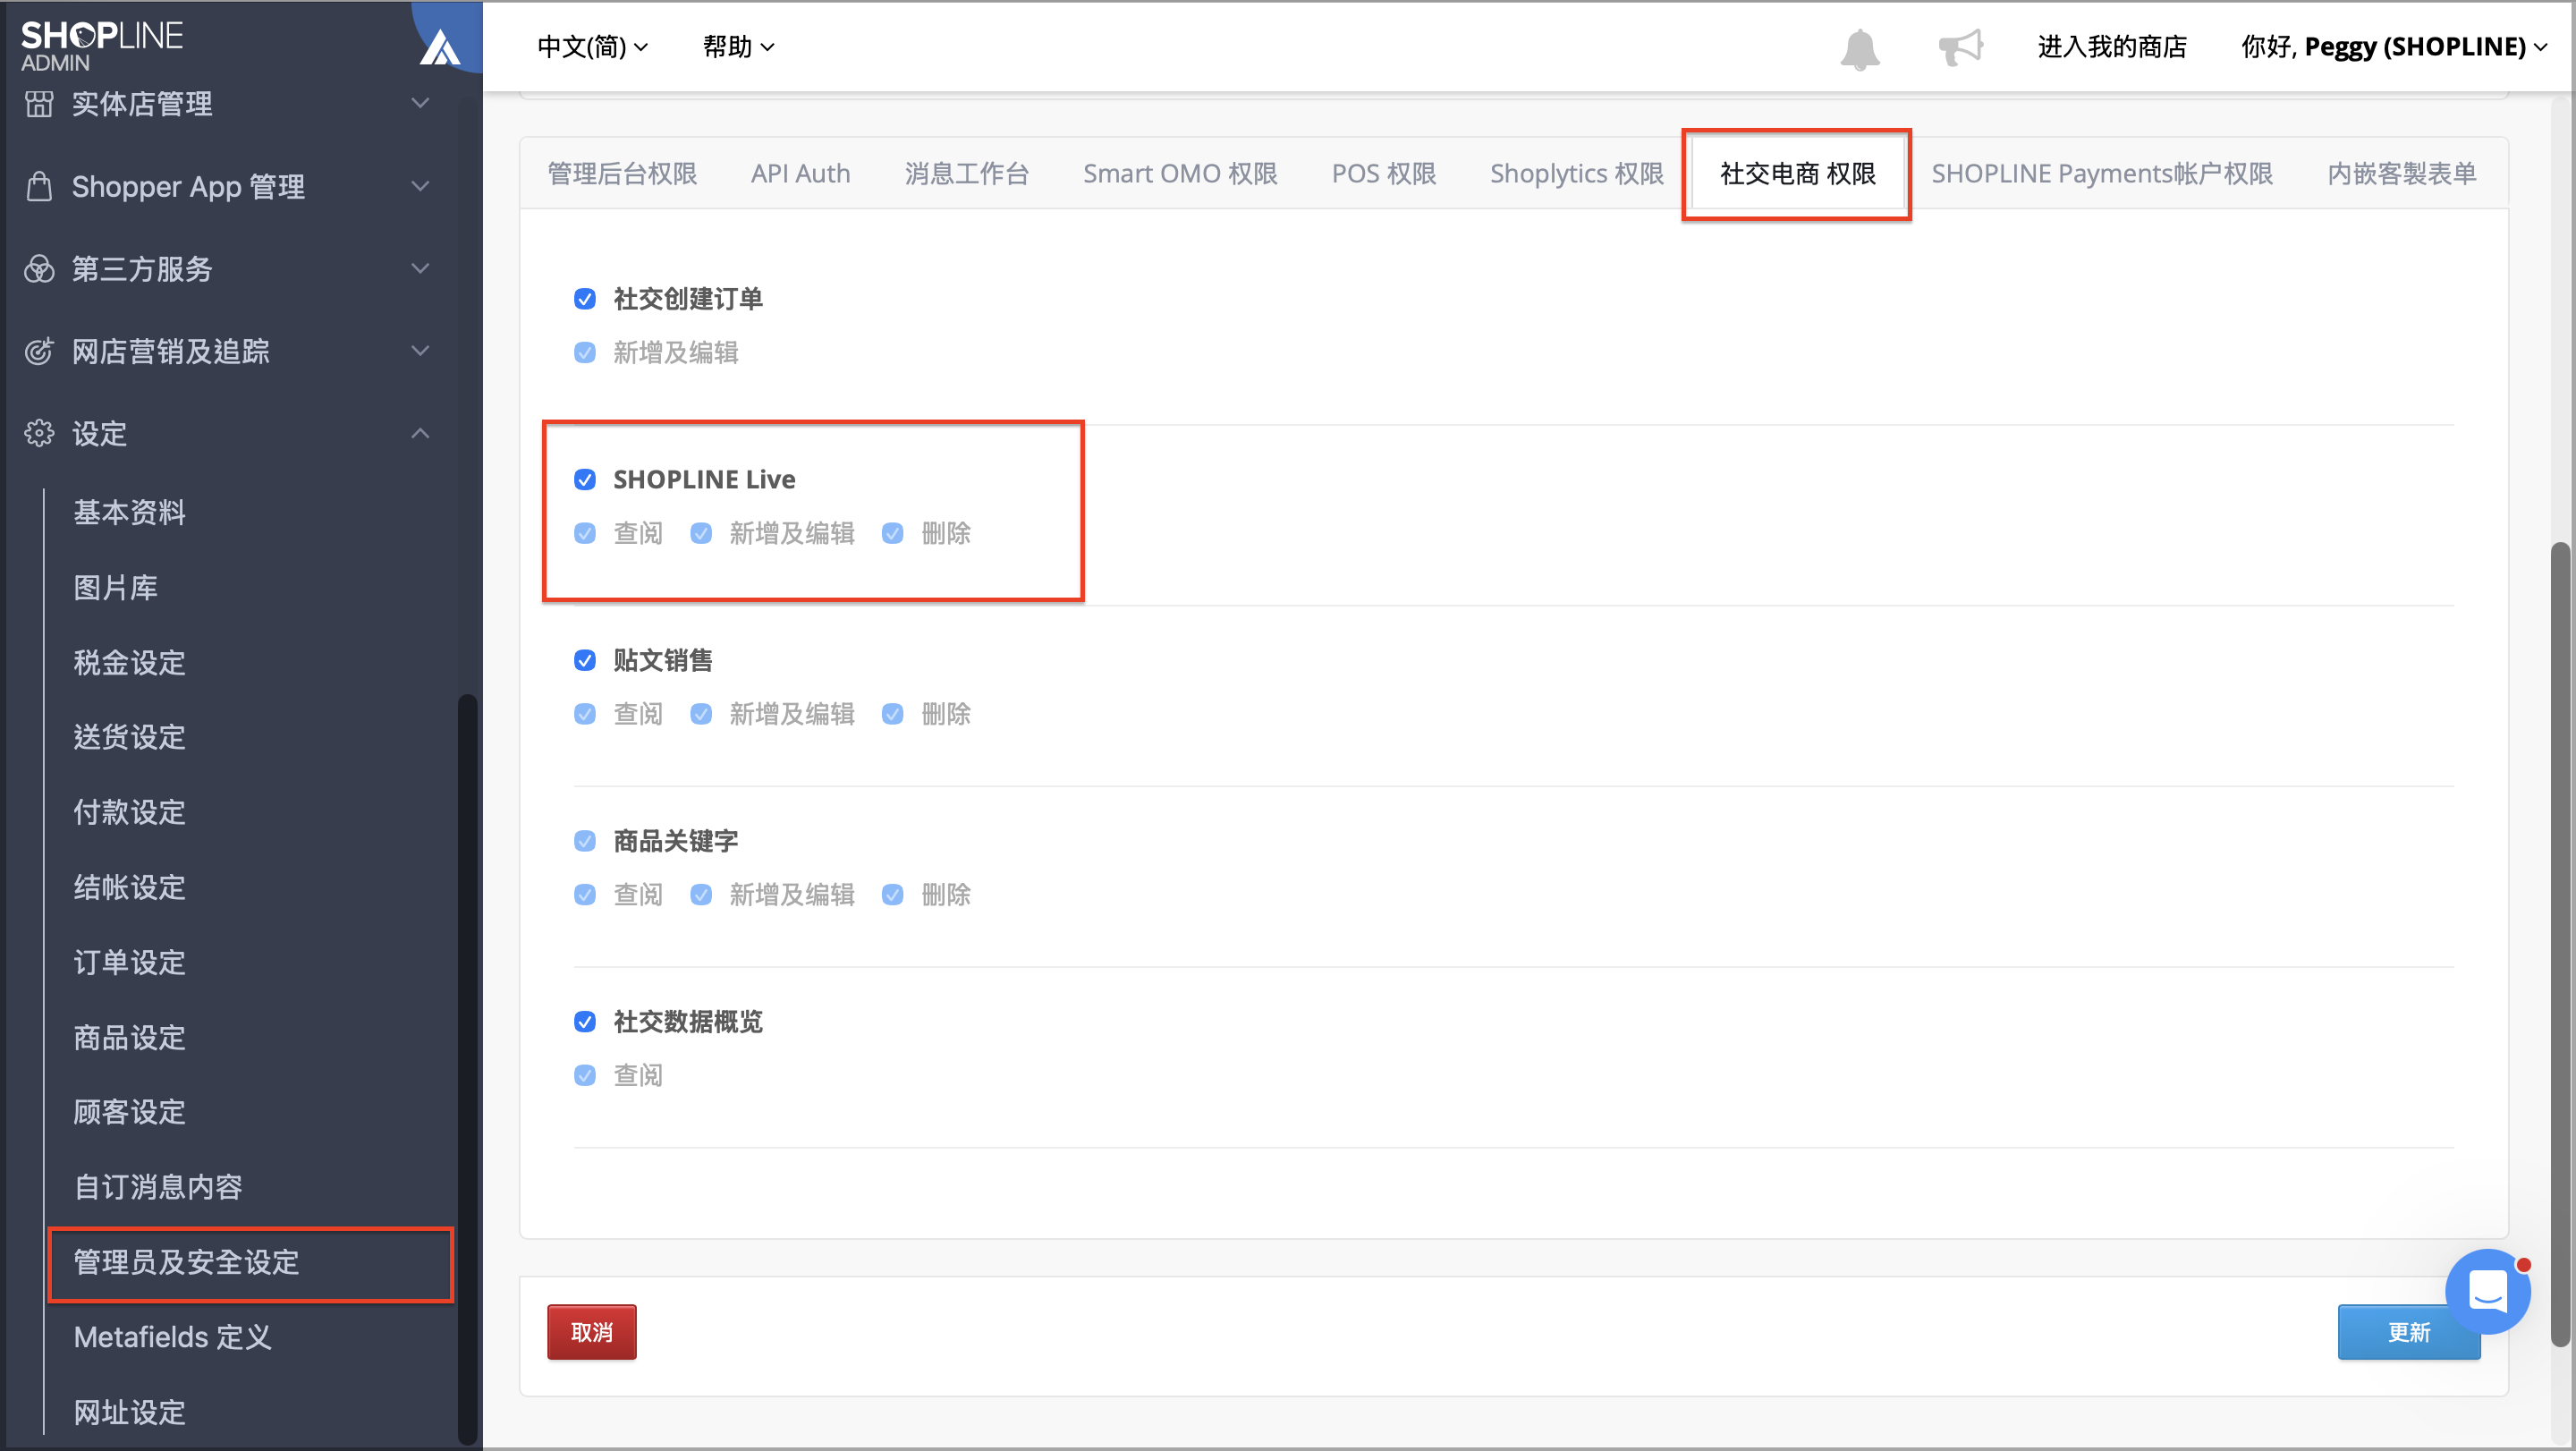The height and width of the screenshot is (1451, 2576).
Task: Open 图片库 in settings menu
Action: [x=115, y=587]
